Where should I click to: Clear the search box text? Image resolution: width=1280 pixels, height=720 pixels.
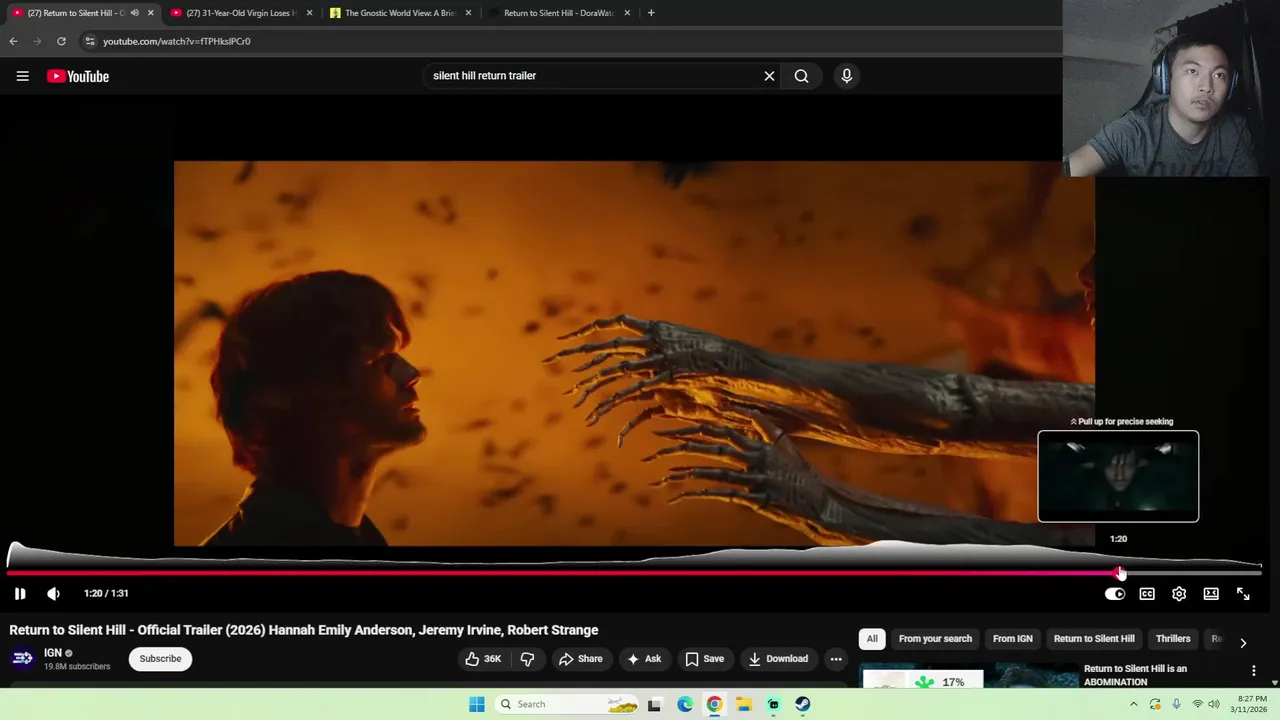(x=769, y=76)
